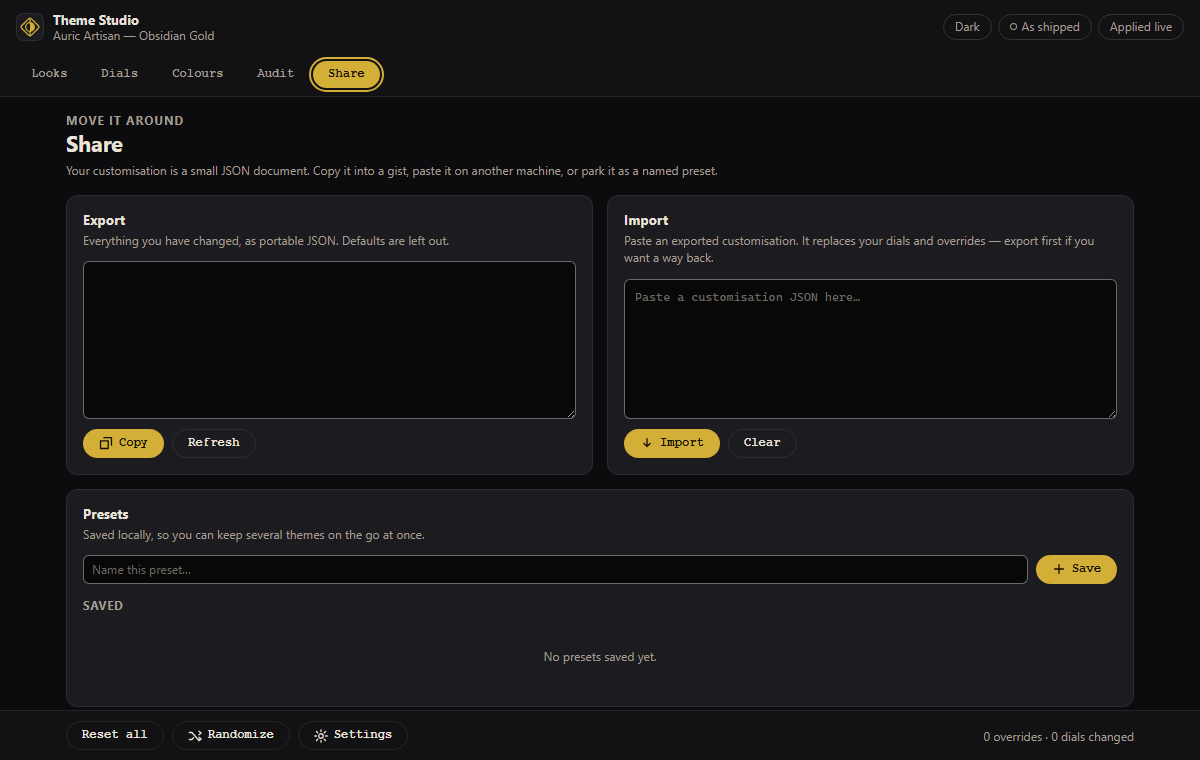Open the Dials tab
The height and width of the screenshot is (760, 1200).
pos(119,73)
